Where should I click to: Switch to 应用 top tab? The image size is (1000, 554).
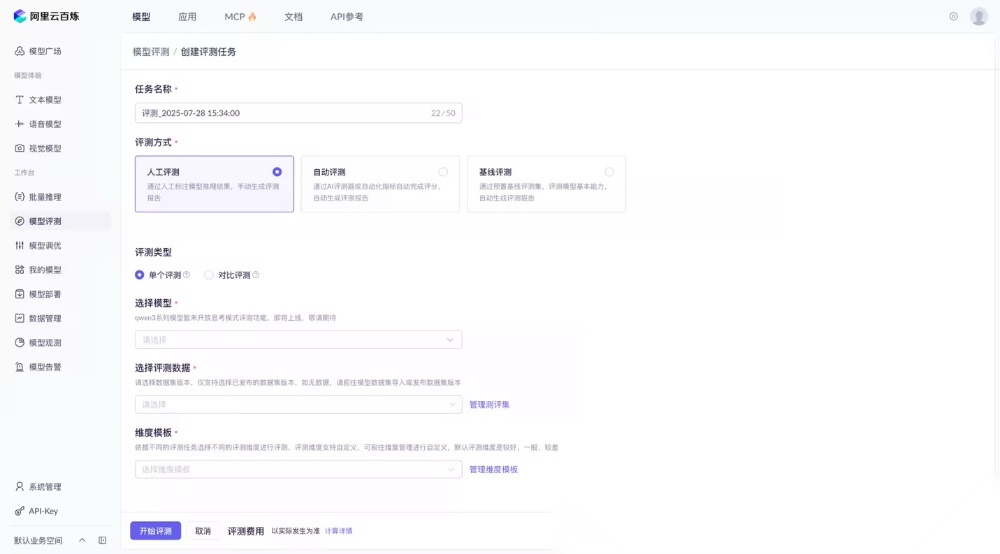pos(188,17)
